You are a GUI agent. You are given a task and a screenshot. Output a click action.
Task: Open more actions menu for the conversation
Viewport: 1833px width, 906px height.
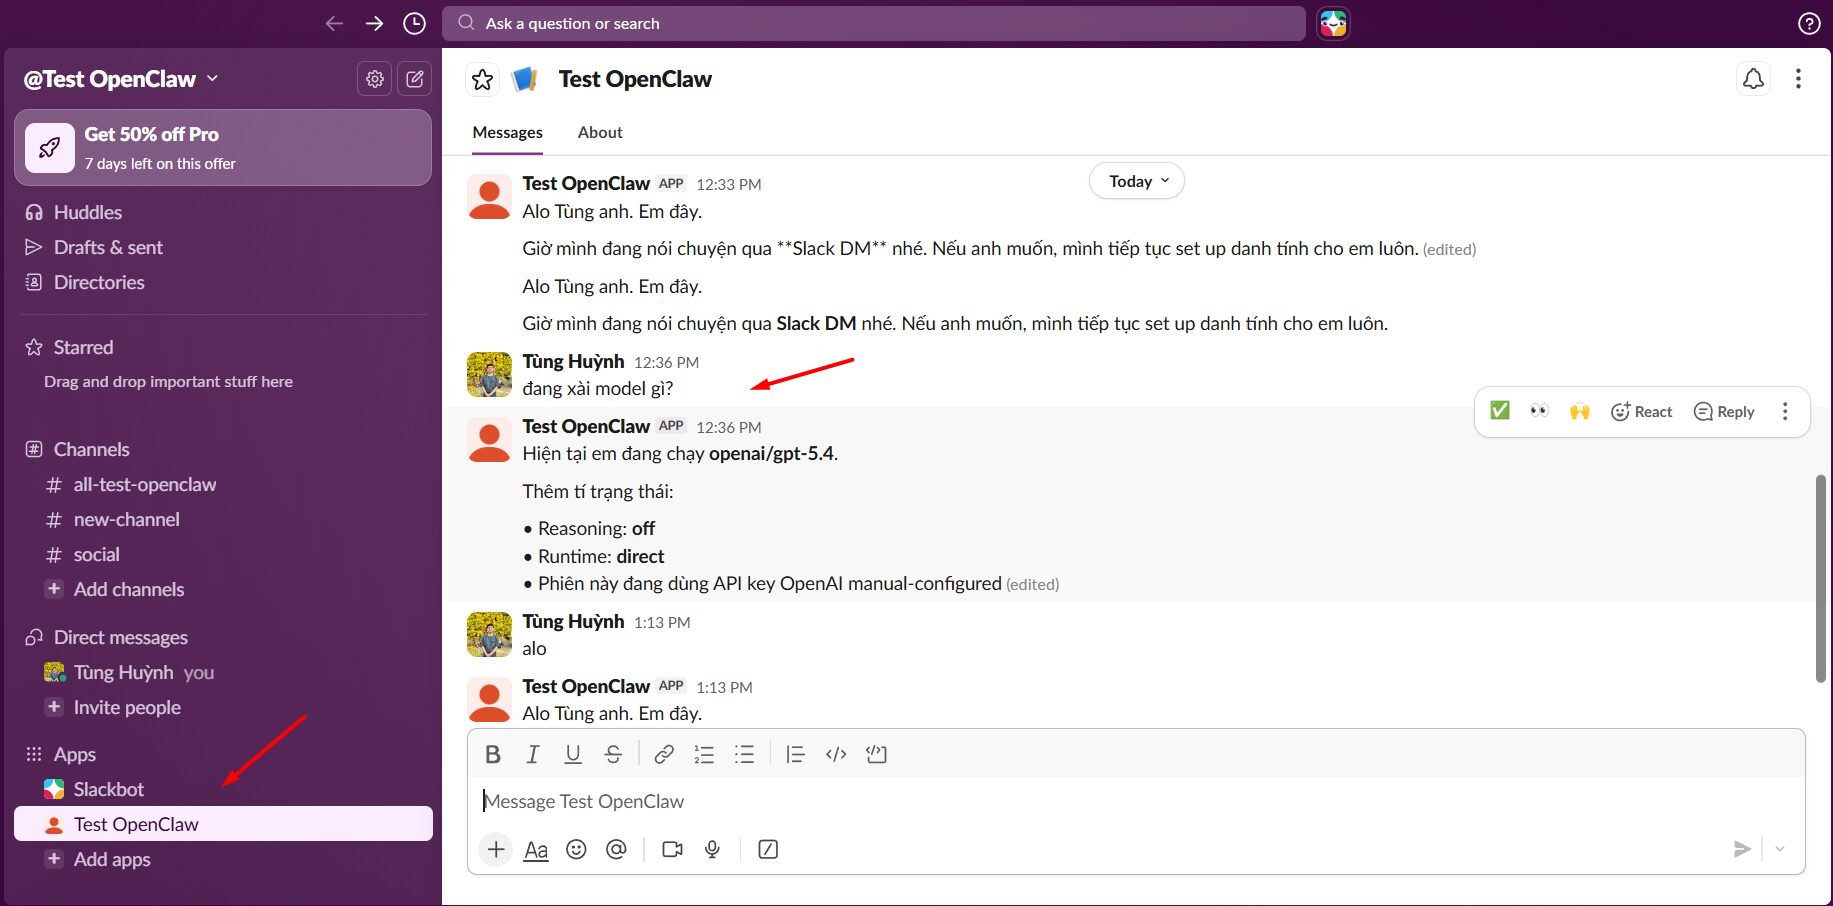click(1798, 78)
